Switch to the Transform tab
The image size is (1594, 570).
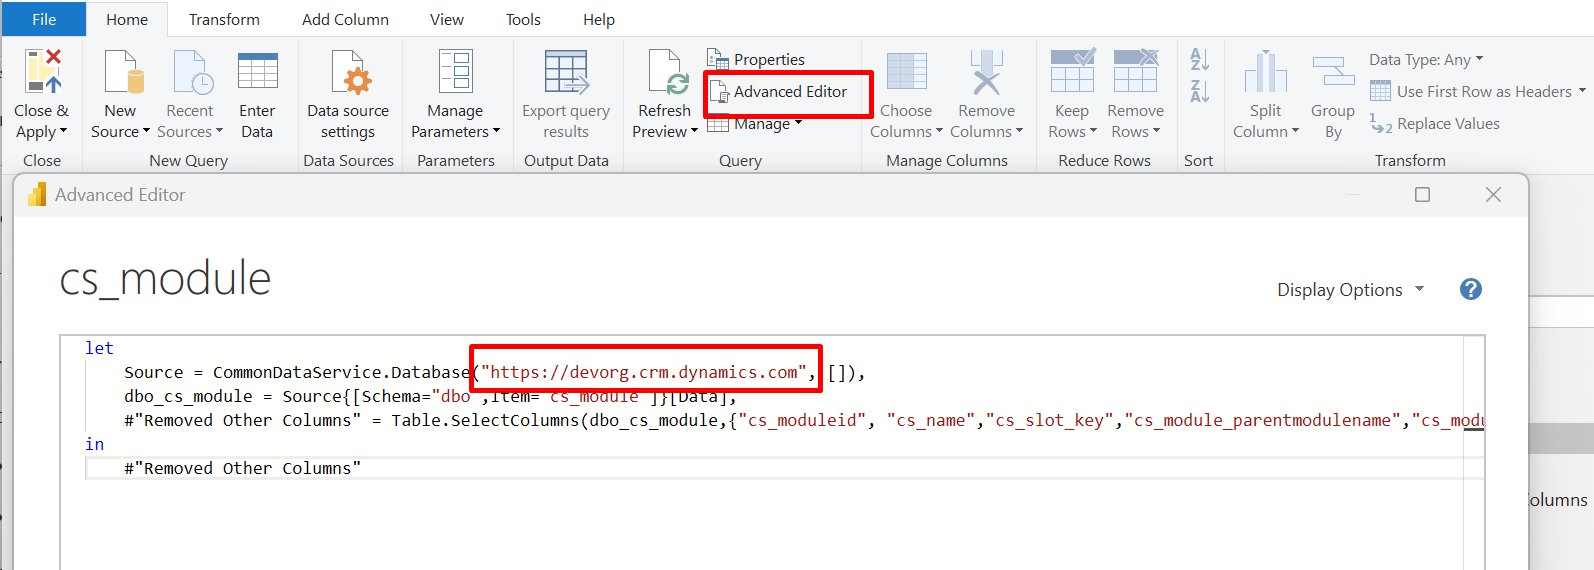224,19
